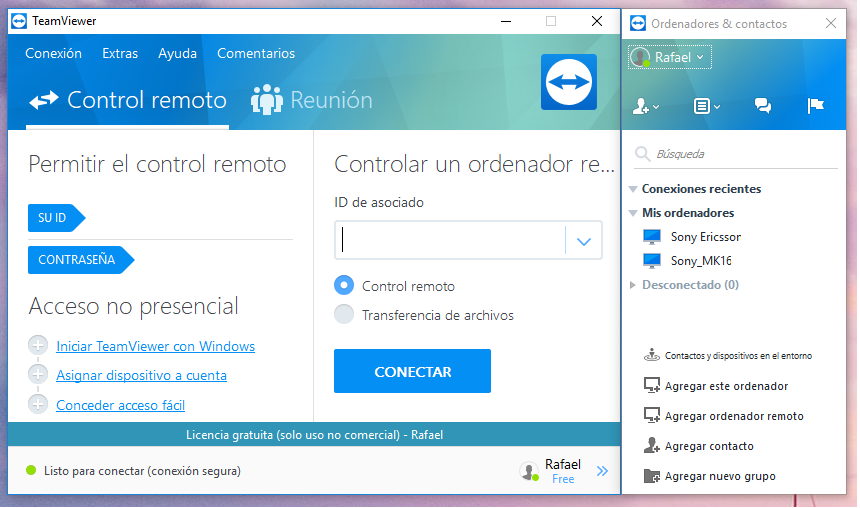
Task: Click the nearby contacts and devices icon
Action: [652, 355]
